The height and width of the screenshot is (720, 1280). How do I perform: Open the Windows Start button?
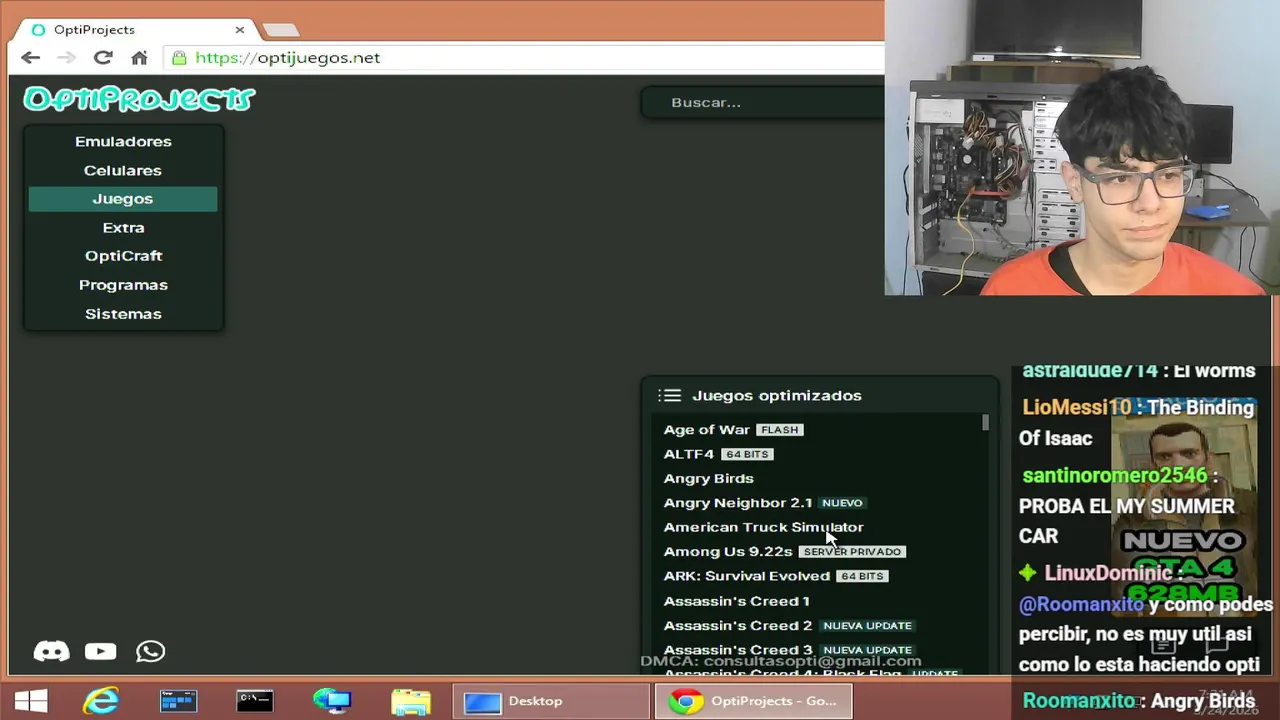[x=30, y=701]
